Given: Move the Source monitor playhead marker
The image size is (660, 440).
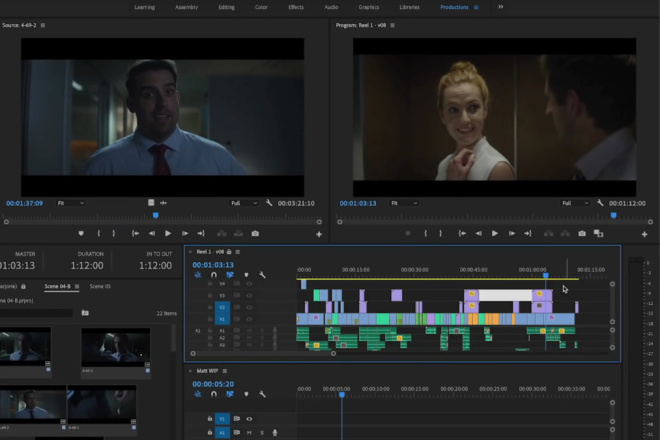Looking at the screenshot, I should [156, 215].
